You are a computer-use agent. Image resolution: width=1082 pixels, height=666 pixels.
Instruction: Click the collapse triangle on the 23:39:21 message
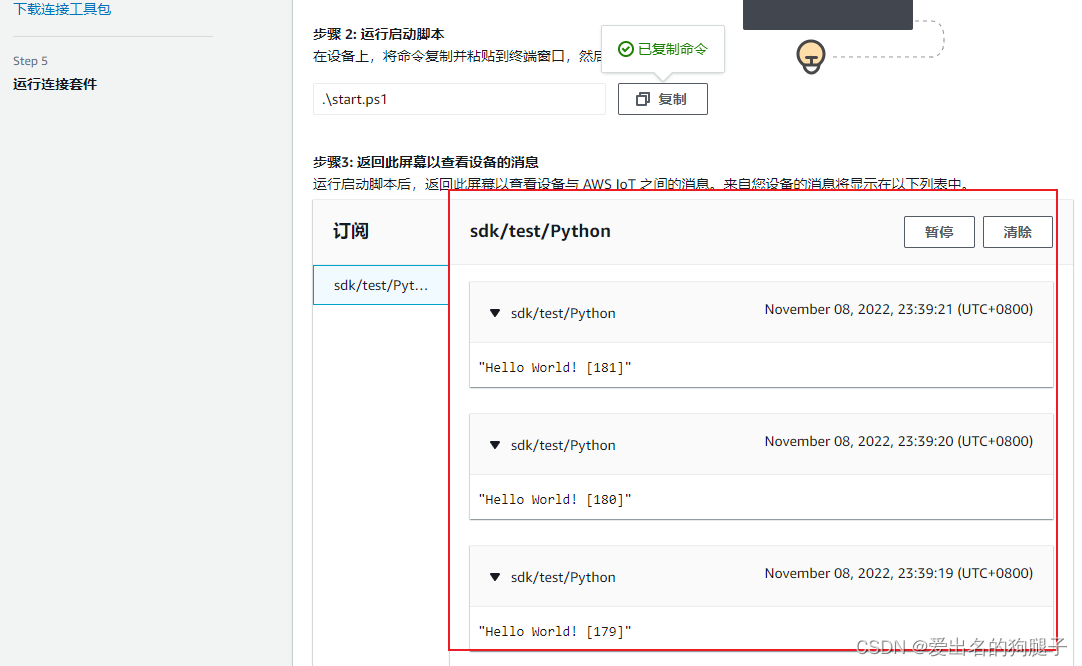[494, 313]
